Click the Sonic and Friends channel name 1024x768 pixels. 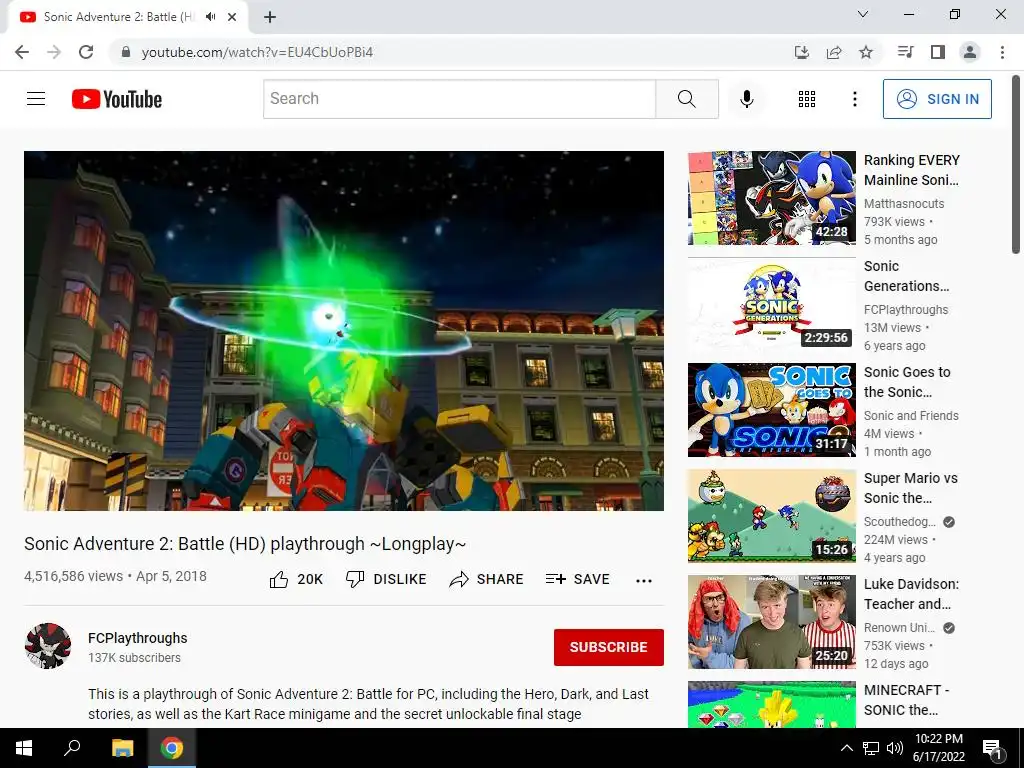911,415
